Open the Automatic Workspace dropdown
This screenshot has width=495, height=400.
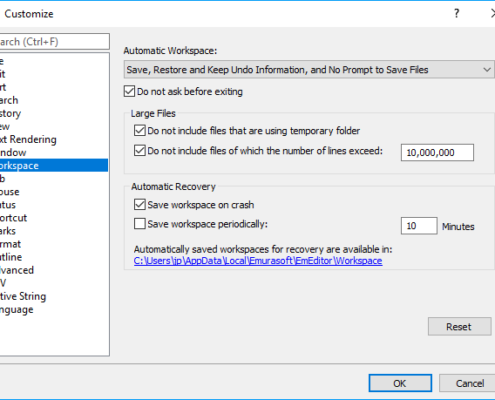[309, 70]
